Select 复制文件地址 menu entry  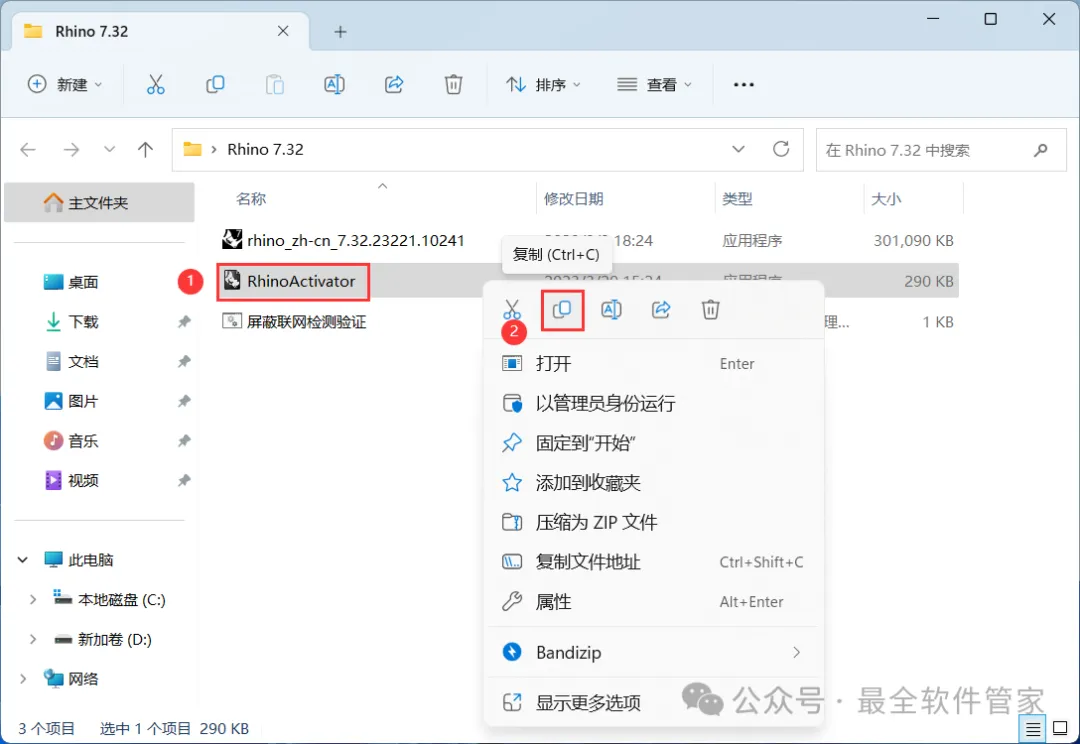(x=653, y=562)
